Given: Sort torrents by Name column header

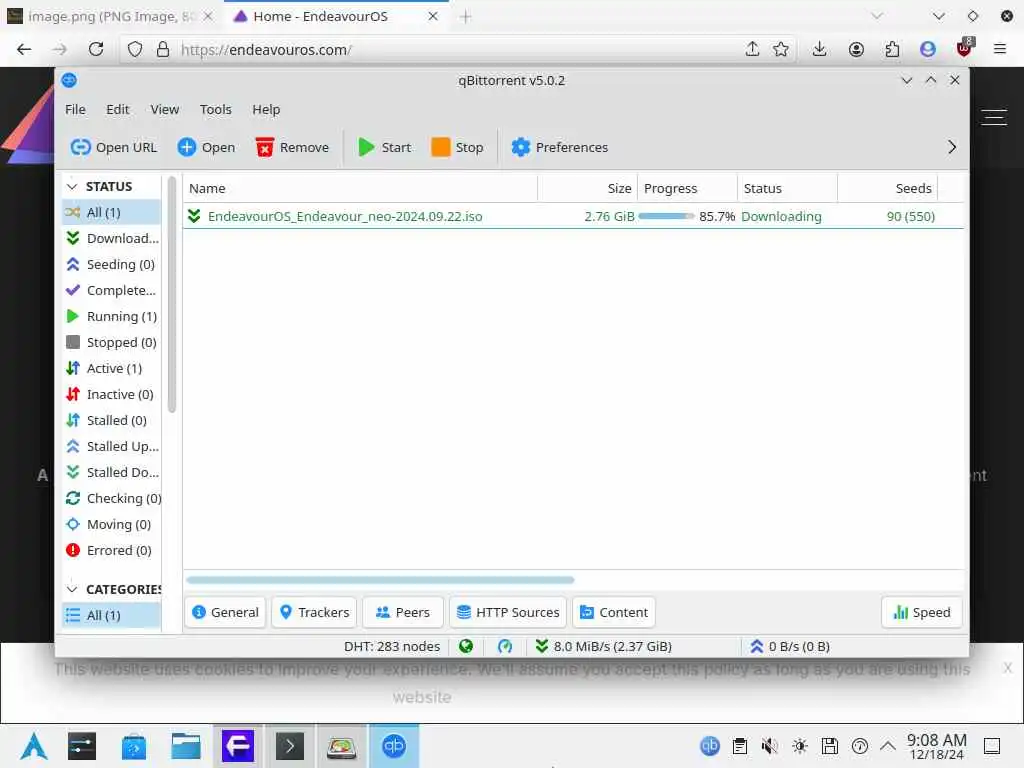Looking at the screenshot, I should click(360, 188).
